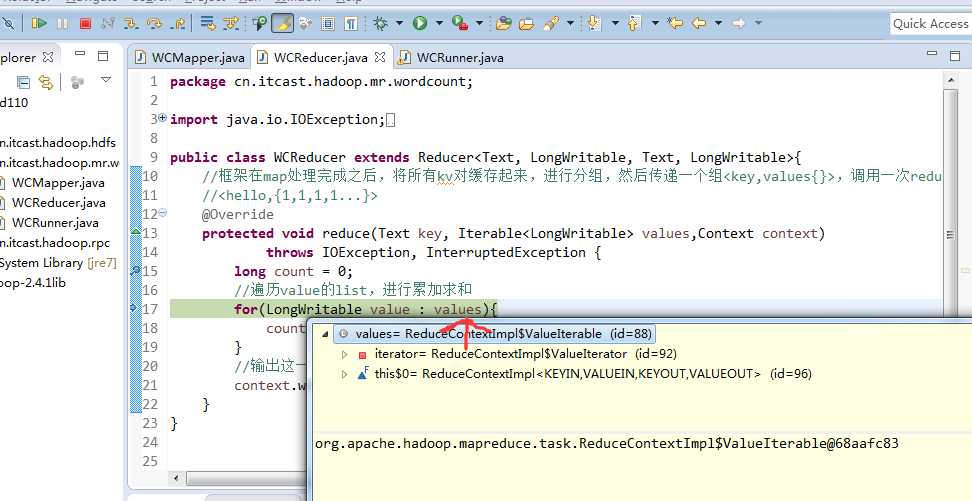This screenshot has height=501, width=972.
Task: Maximize the editor area
Action: tap(955, 56)
